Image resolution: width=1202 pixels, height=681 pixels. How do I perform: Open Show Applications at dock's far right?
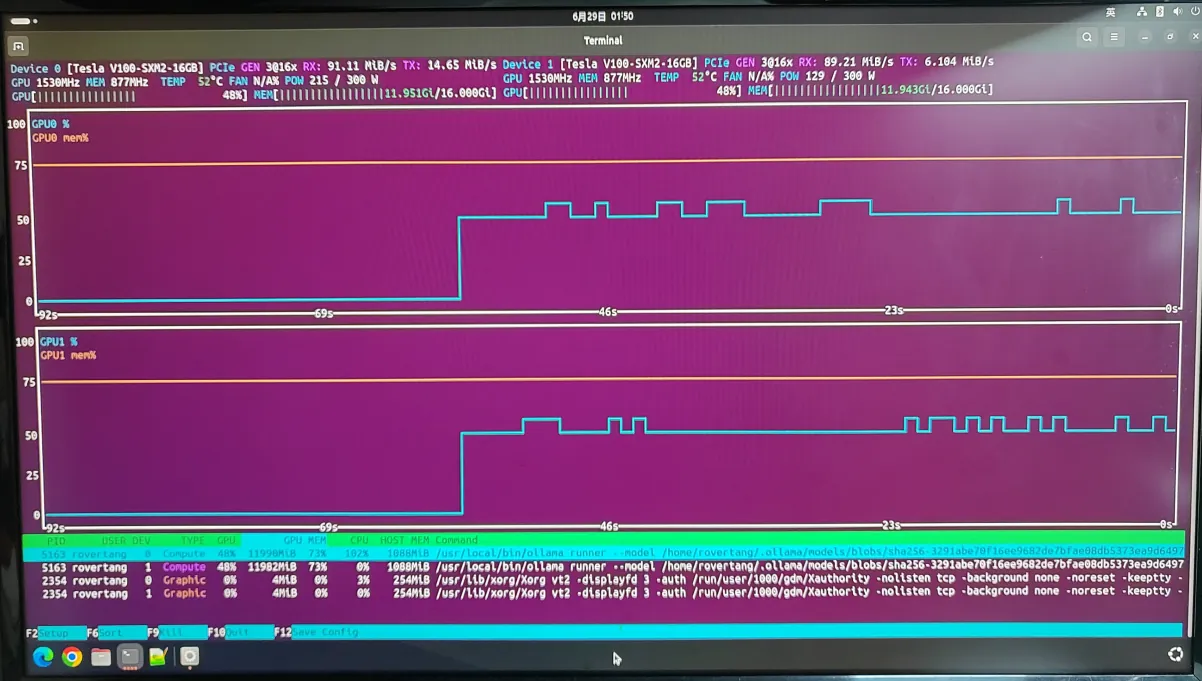coord(1176,654)
